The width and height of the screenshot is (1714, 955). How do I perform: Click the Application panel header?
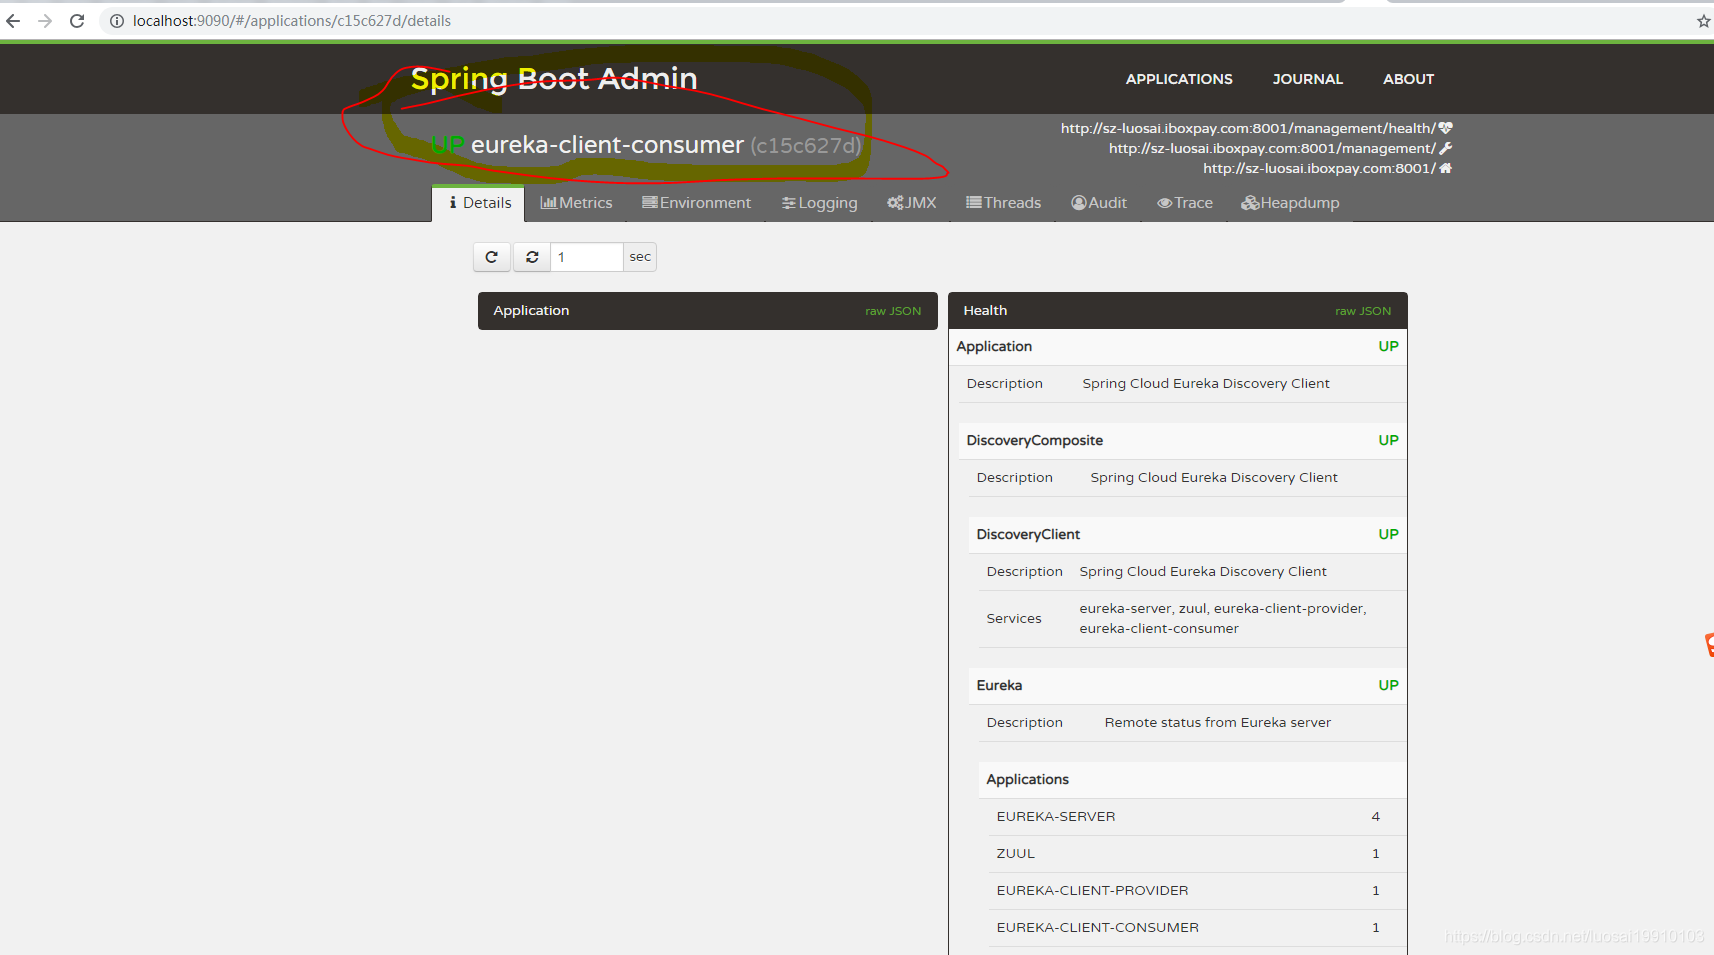[708, 311]
